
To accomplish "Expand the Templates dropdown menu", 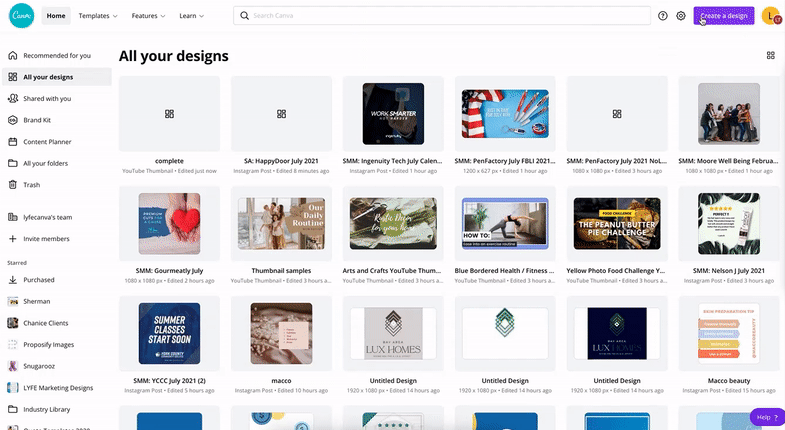I will pyautogui.click(x=98, y=16).
